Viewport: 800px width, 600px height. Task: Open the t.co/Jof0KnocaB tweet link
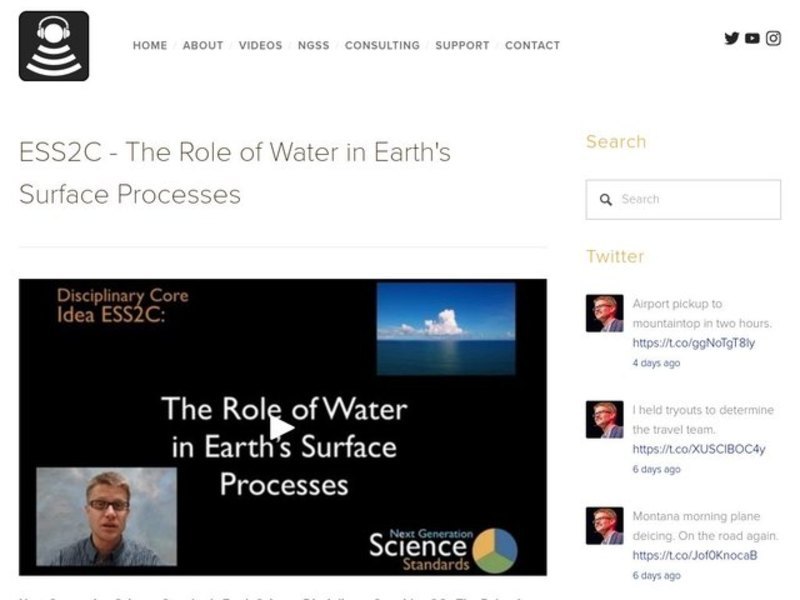(694, 555)
